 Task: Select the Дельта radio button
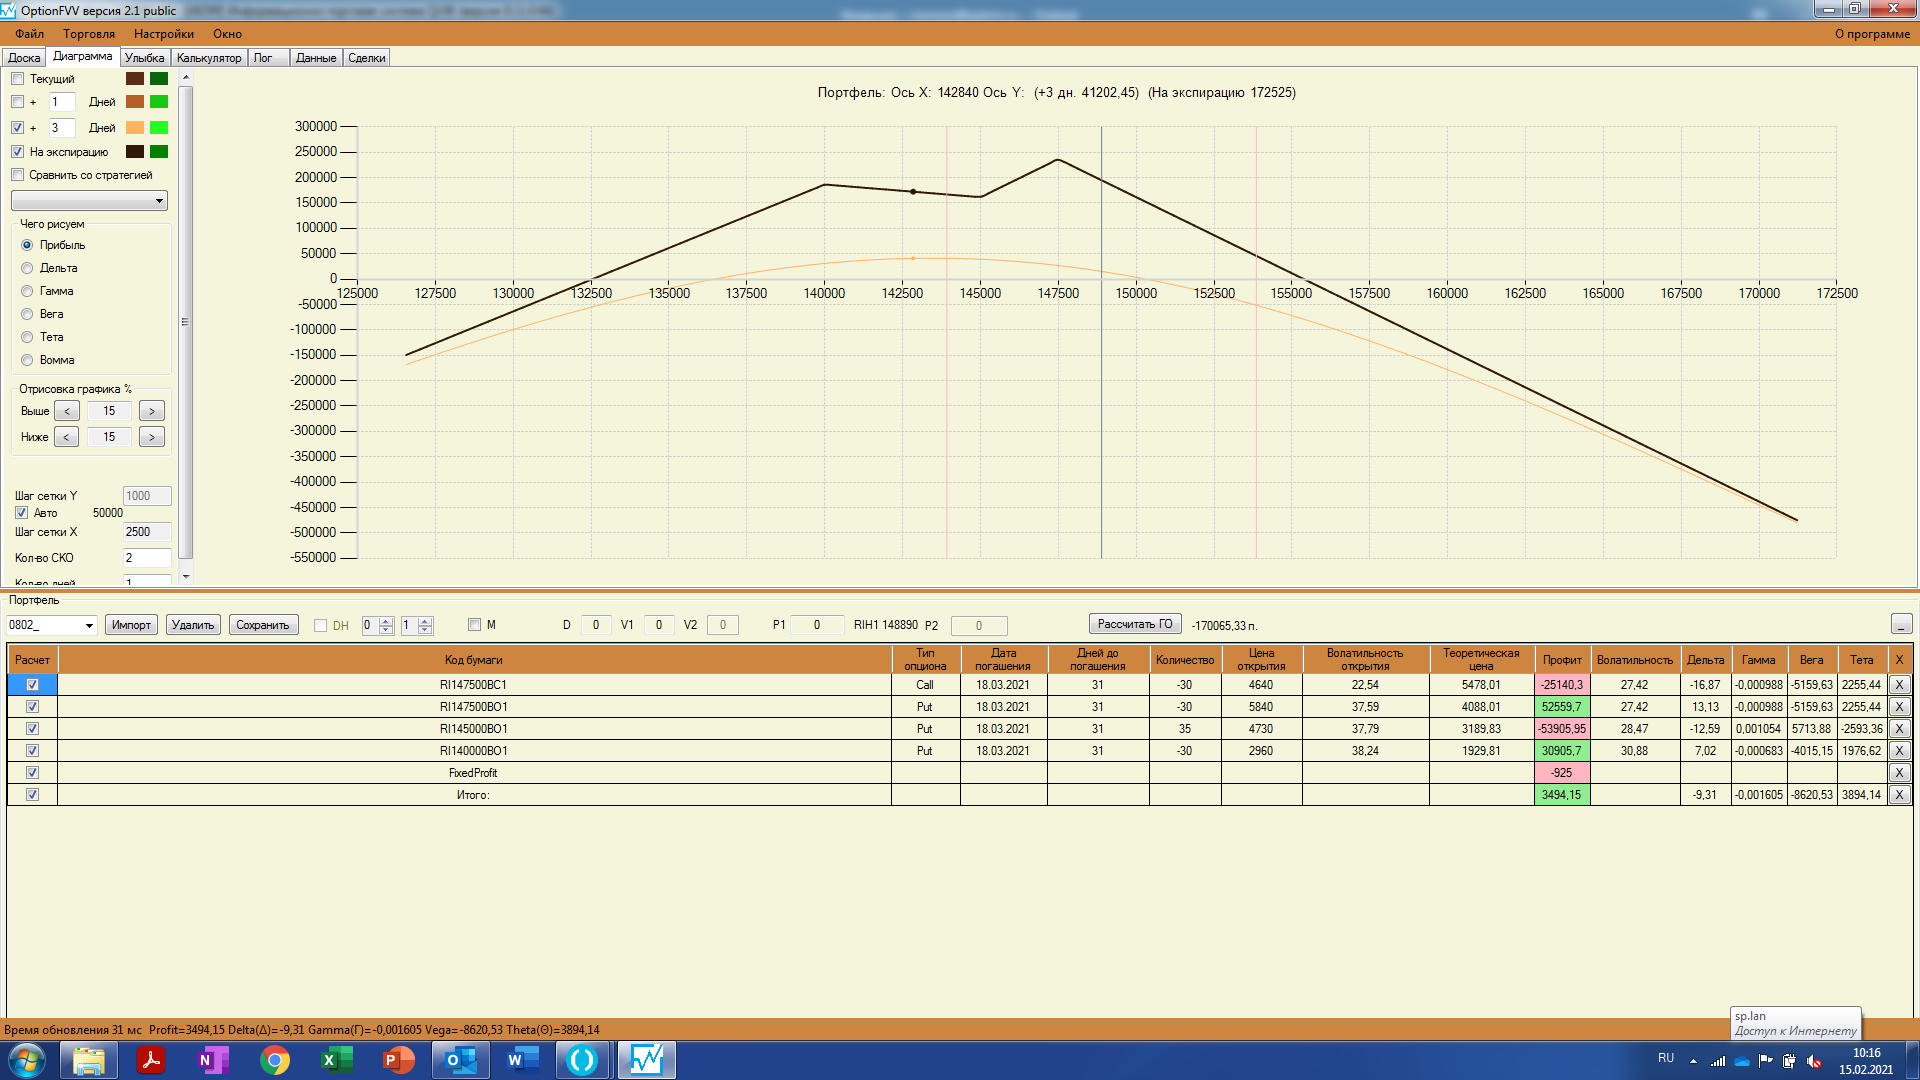click(27, 268)
